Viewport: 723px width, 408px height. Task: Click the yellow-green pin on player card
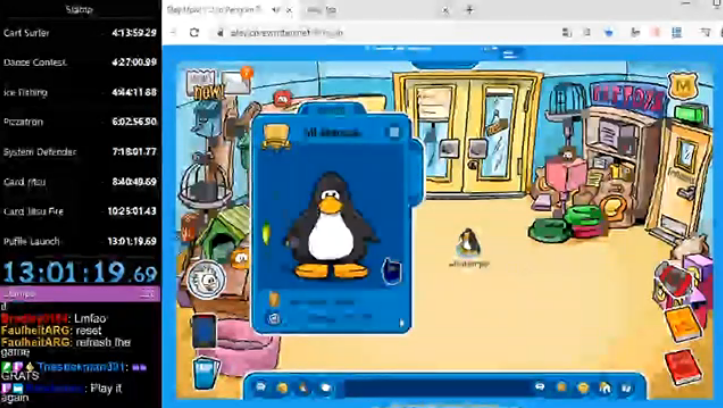pyautogui.click(x=266, y=233)
